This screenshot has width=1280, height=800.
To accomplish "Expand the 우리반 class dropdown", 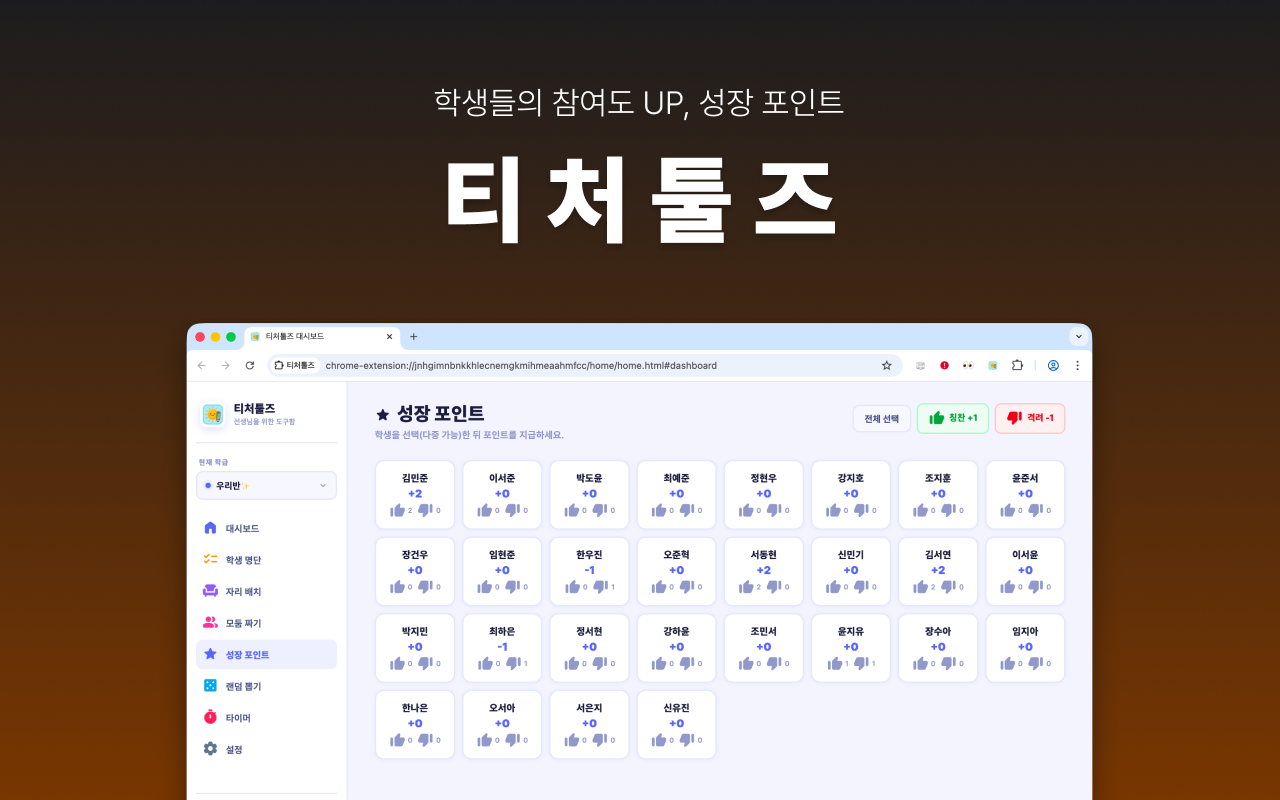I will 266,485.
